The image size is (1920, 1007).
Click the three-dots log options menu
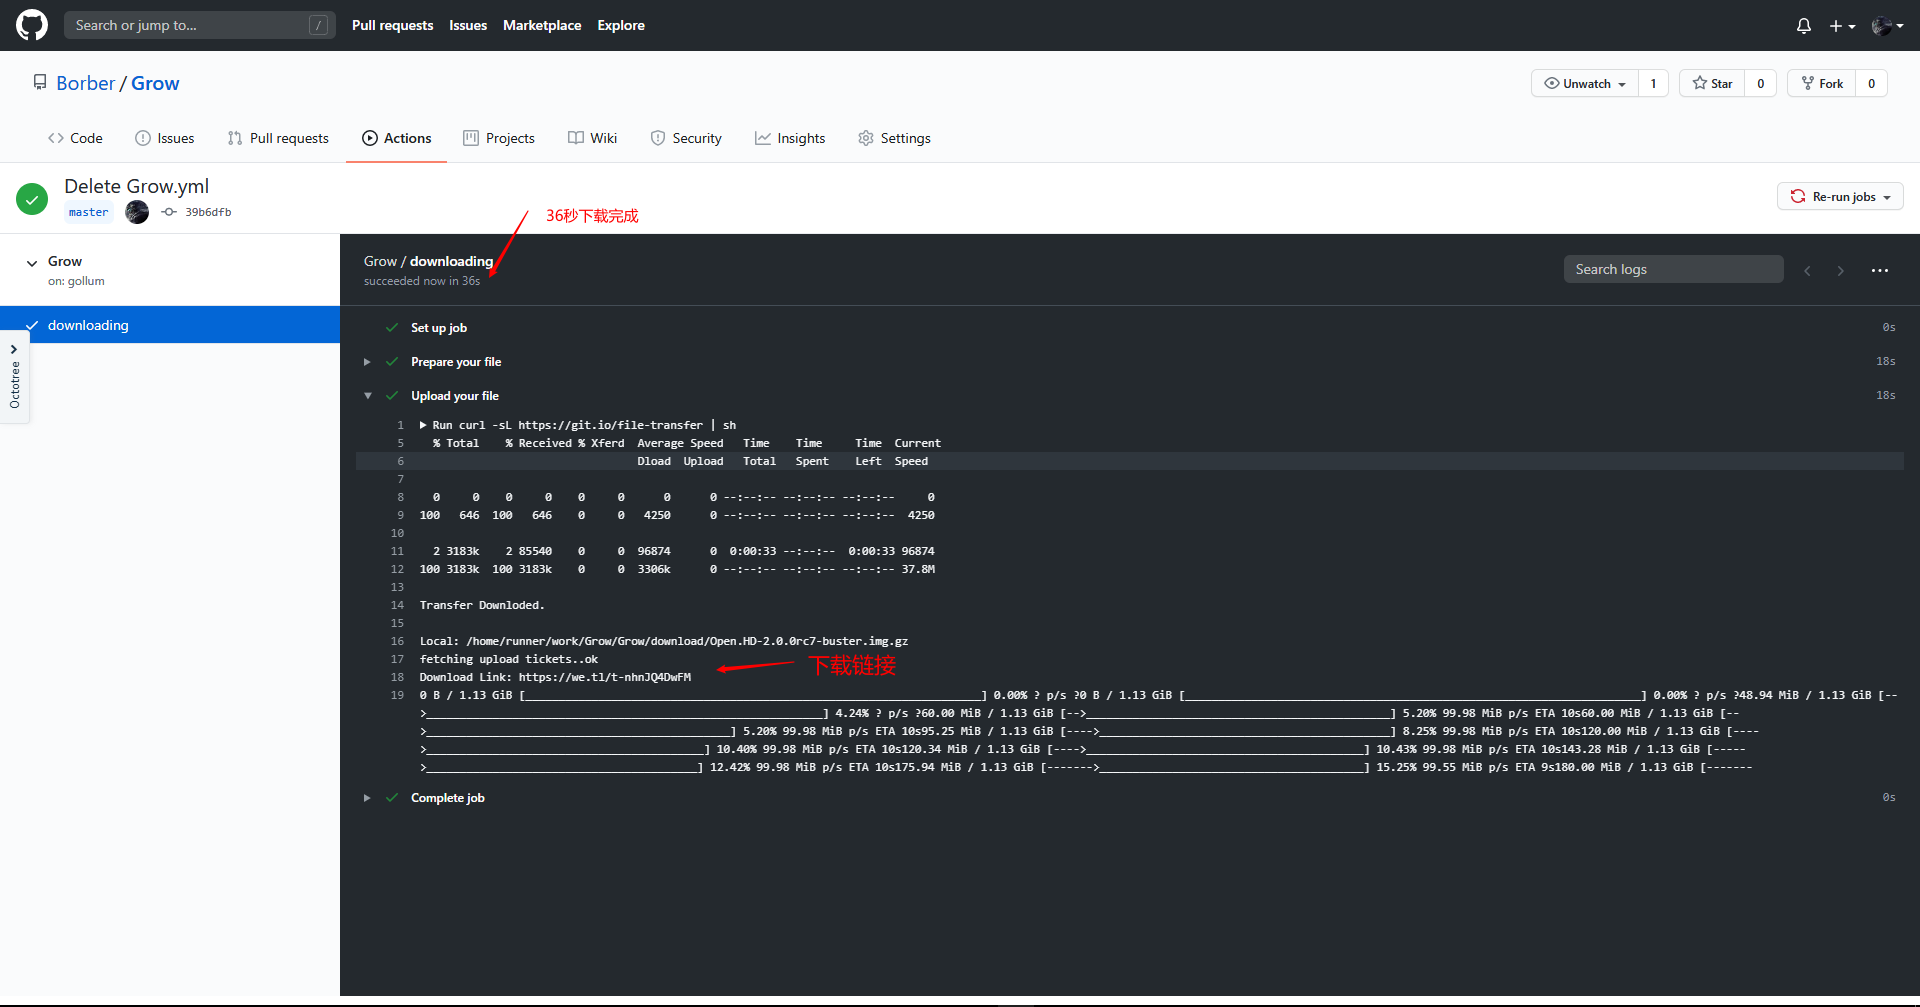[1879, 270]
